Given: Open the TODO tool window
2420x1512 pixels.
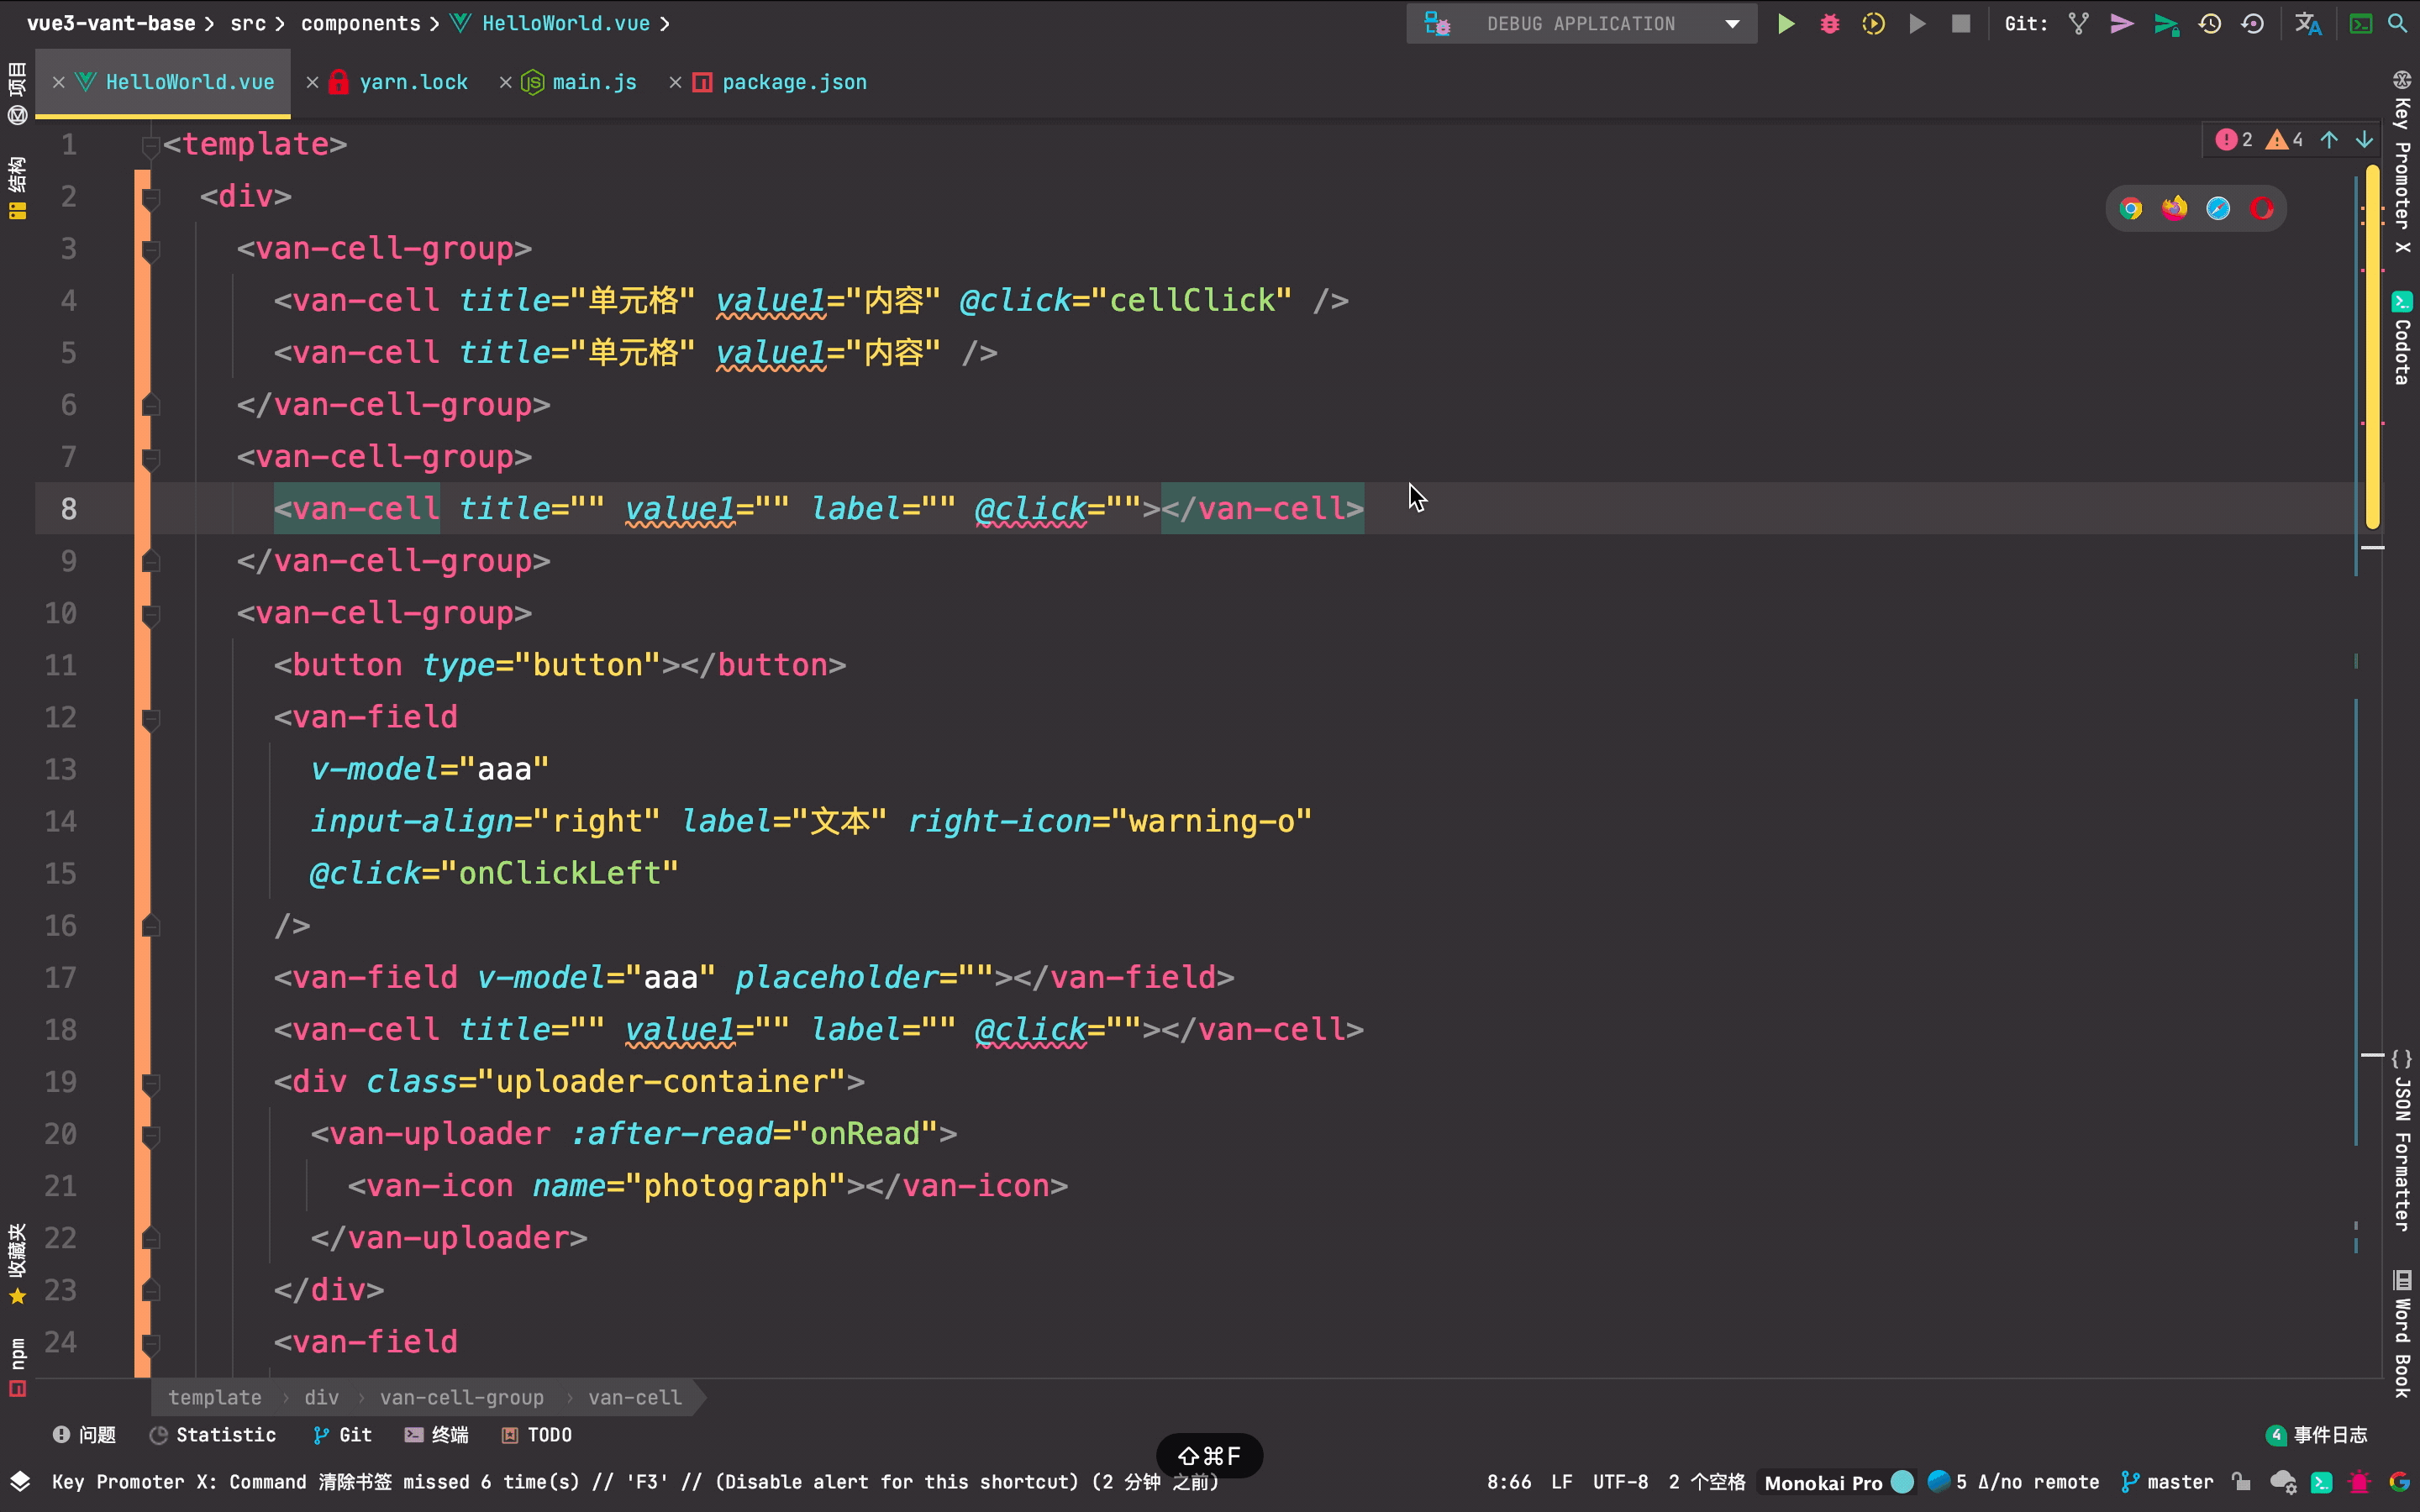Looking at the screenshot, I should tap(537, 1435).
